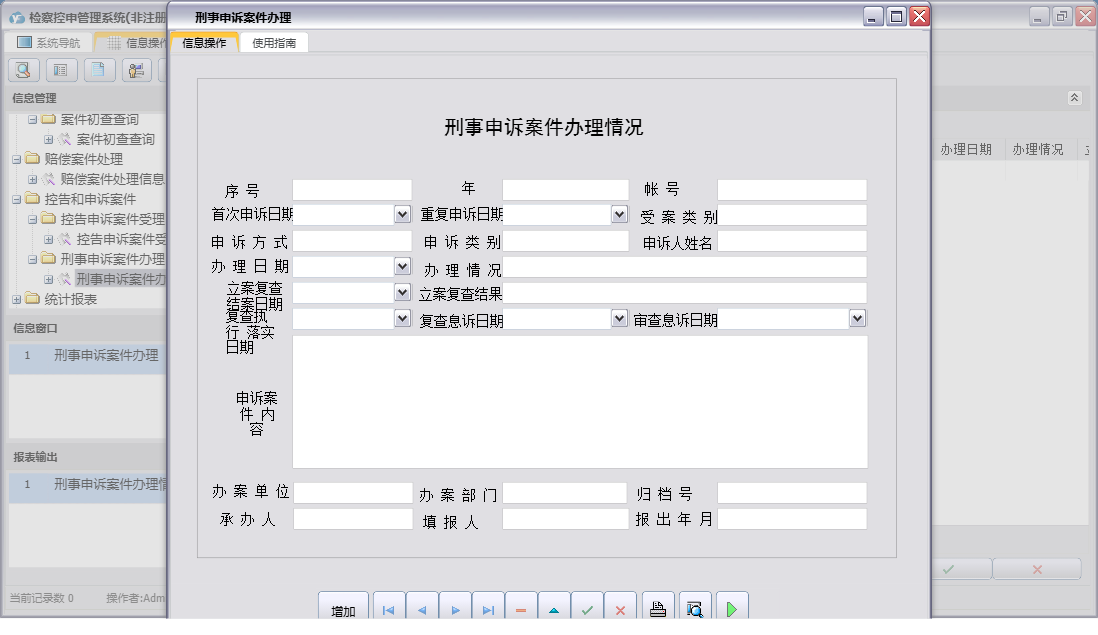
Task: Switch to the 使用指南 tab
Action: pos(274,43)
